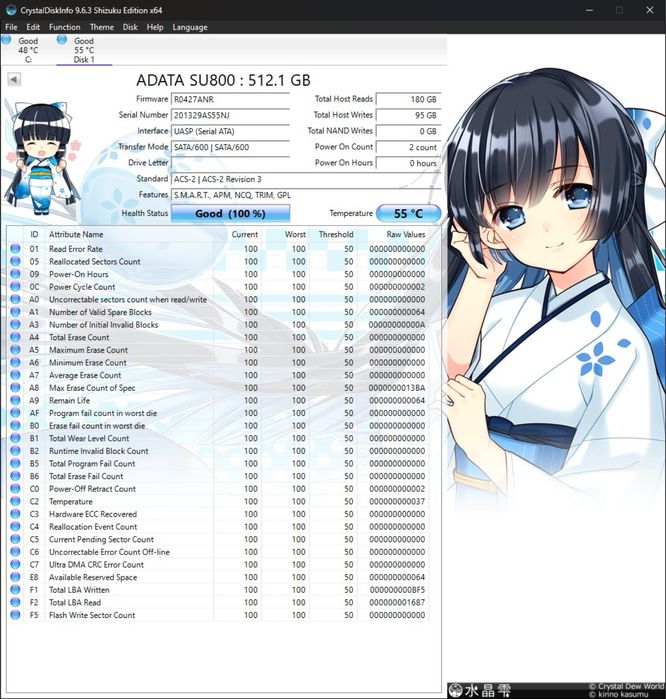Click the Standard field ACS-2
This screenshot has height=699, width=666.
pyautogui.click(x=306, y=179)
